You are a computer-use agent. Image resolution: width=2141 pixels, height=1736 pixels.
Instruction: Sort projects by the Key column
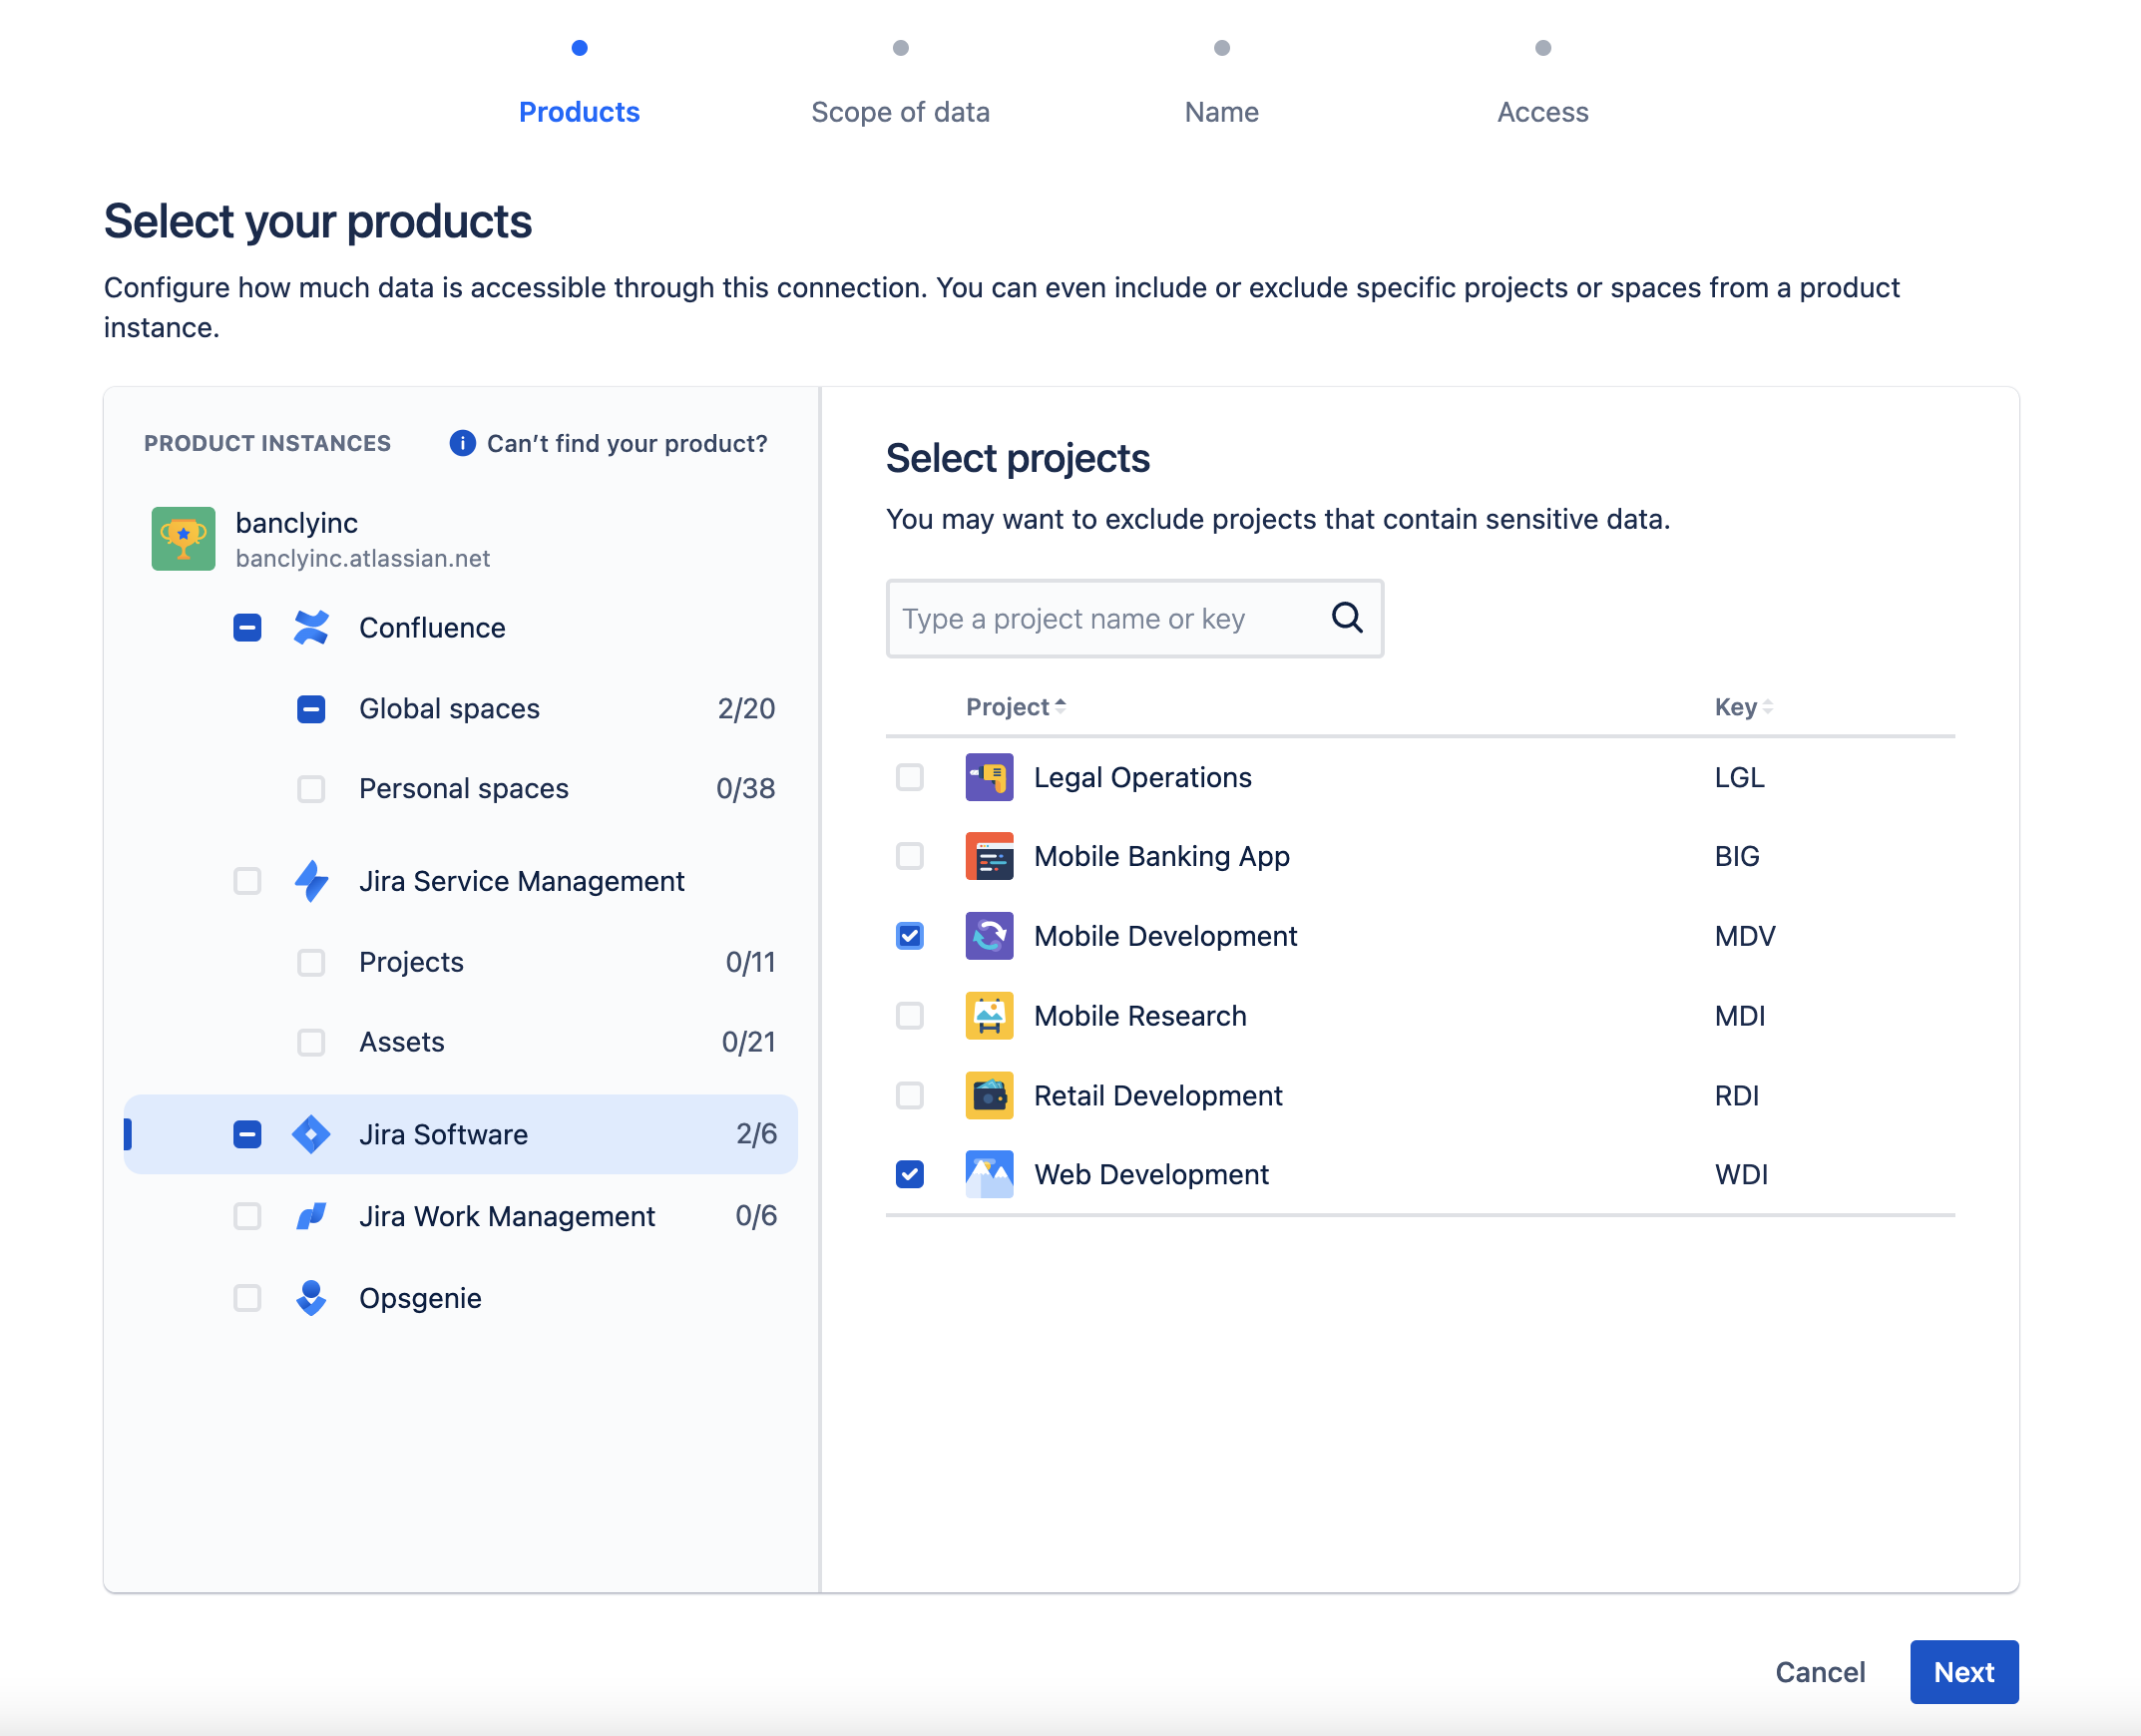[1742, 707]
